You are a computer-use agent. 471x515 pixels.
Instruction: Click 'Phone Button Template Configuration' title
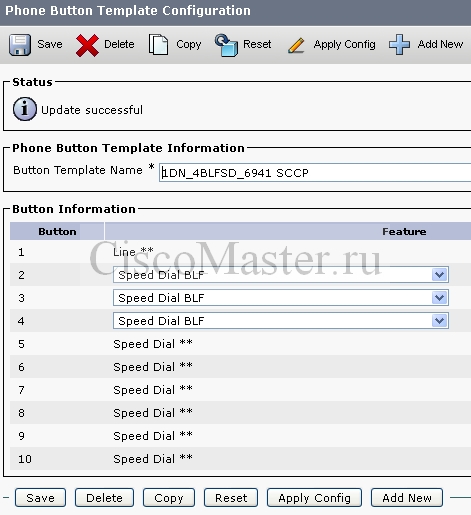point(128,11)
